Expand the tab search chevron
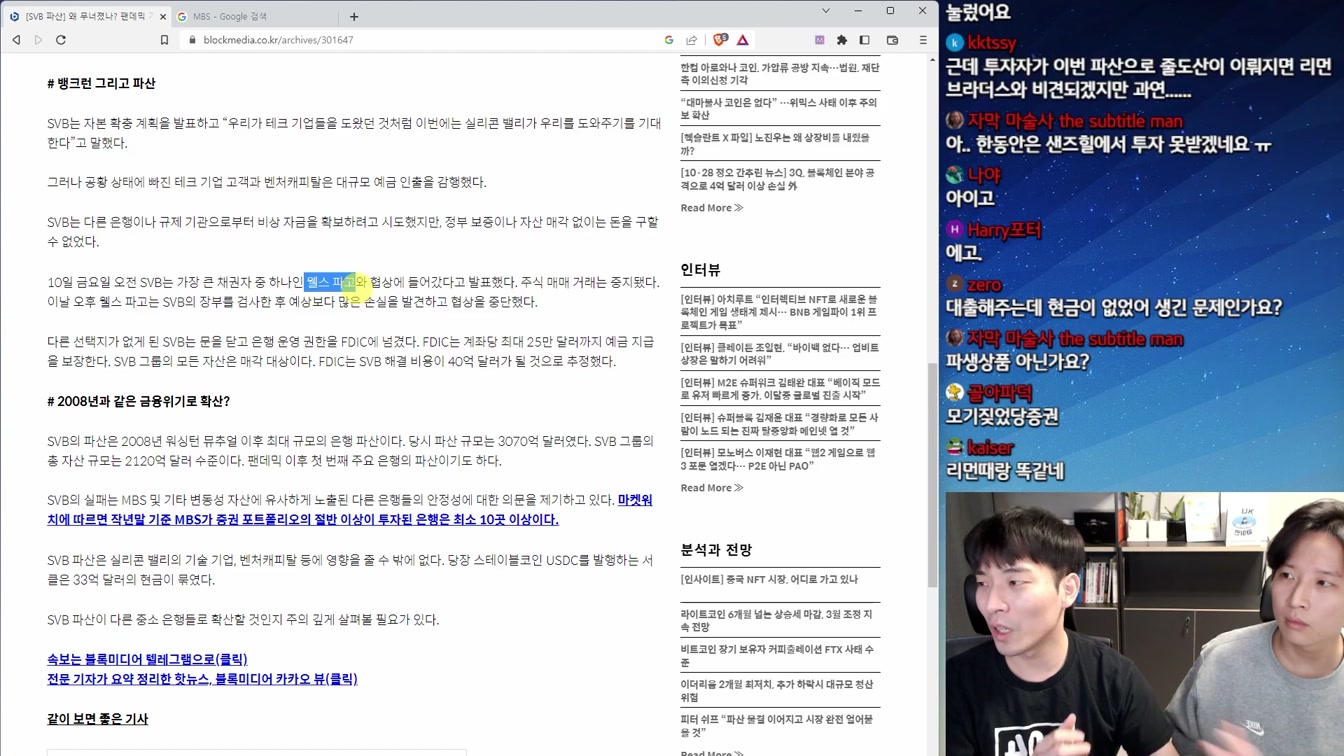This screenshot has height=756, width=1344. pos(825,11)
